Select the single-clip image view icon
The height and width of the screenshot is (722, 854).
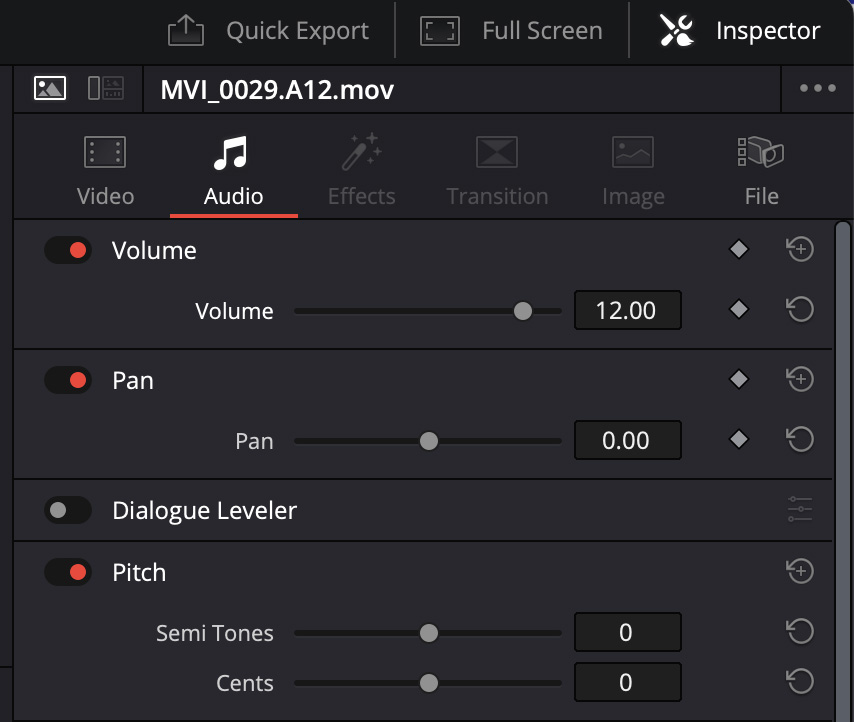(50, 89)
